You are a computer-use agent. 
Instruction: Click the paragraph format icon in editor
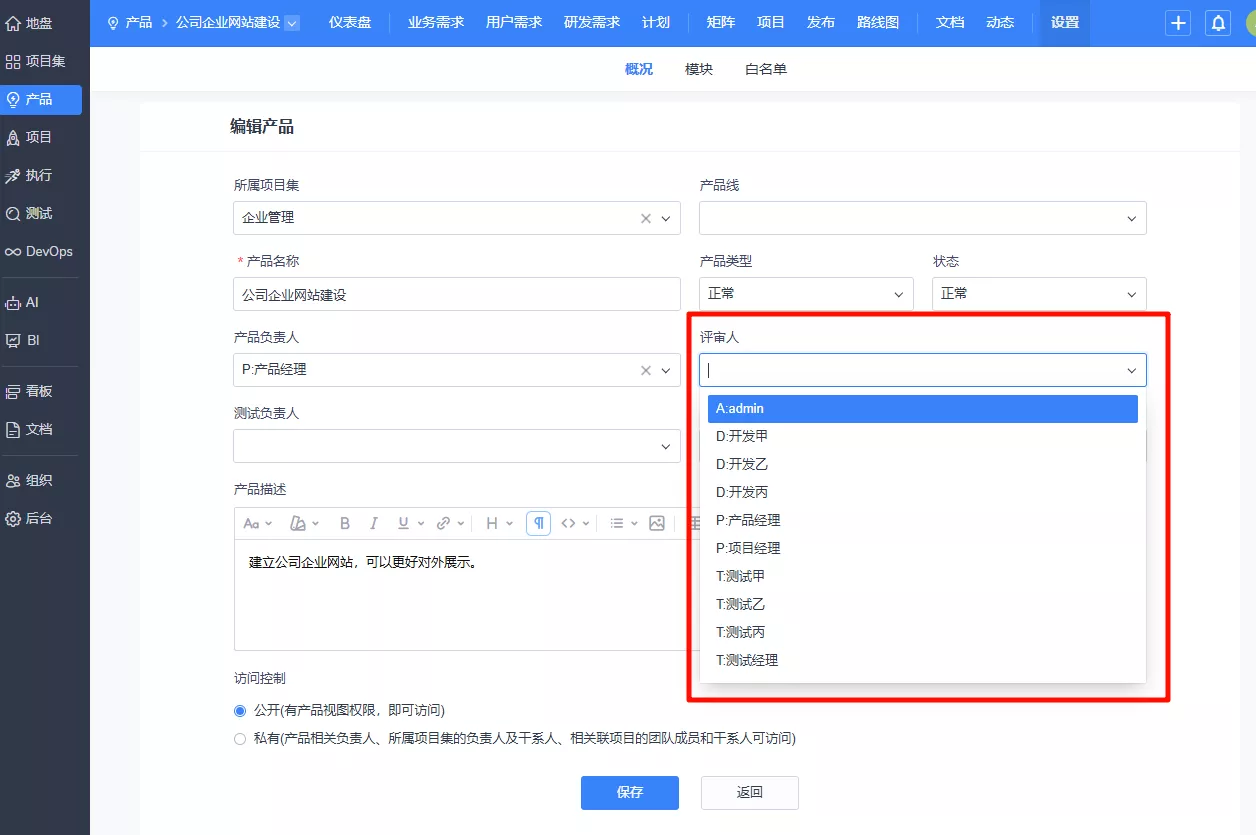[x=538, y=523]
